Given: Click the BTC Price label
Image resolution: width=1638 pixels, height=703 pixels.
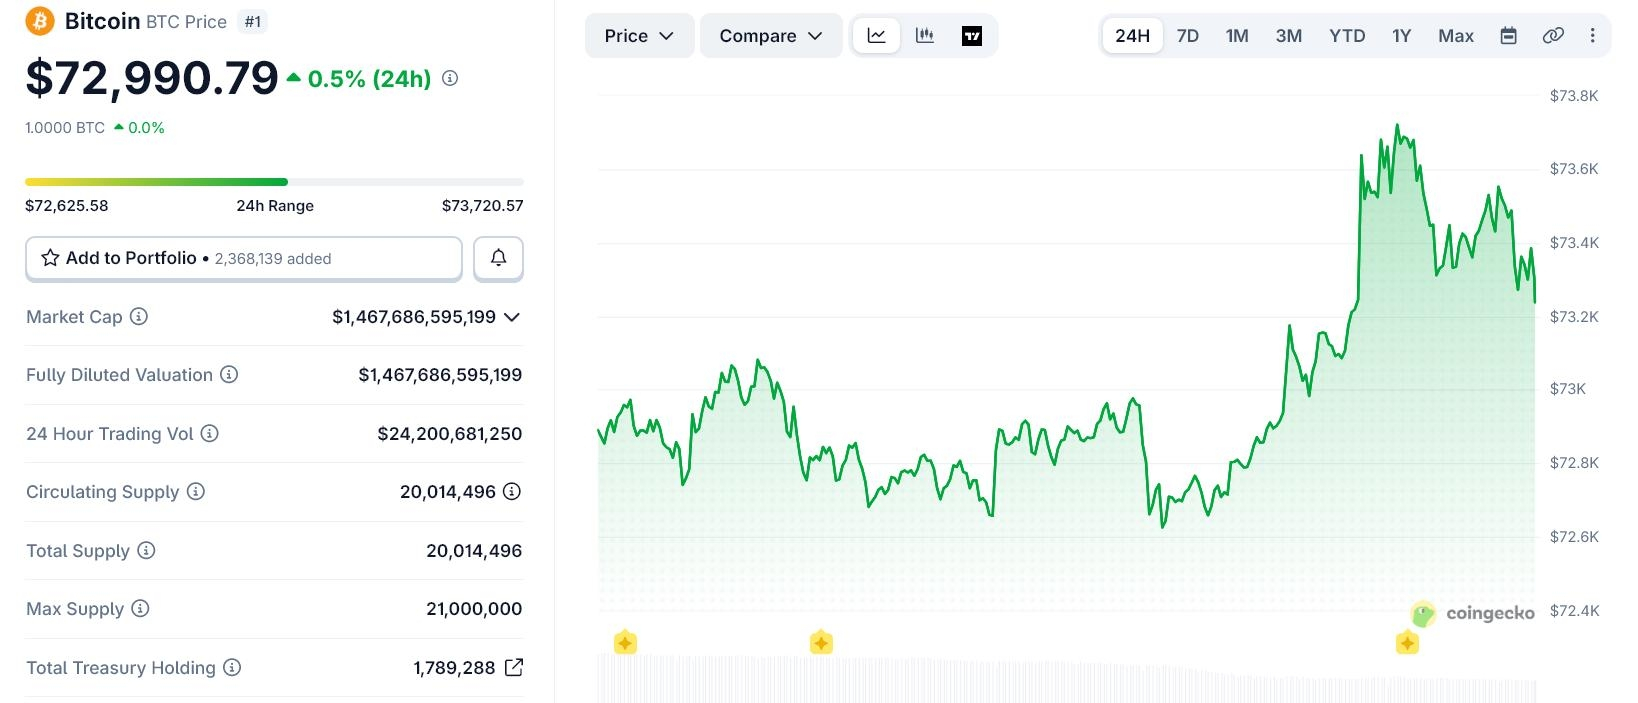Looking at the screenshot, I should point(186,22).
